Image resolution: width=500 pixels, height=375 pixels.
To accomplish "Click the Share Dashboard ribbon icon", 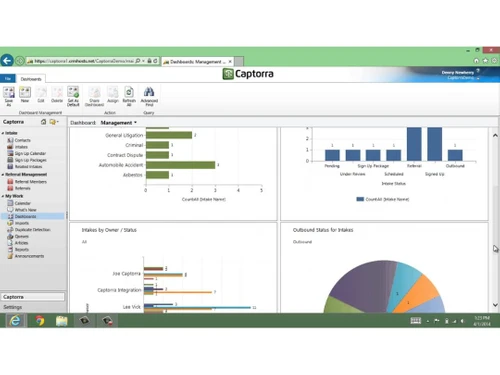I will point(94,96).
